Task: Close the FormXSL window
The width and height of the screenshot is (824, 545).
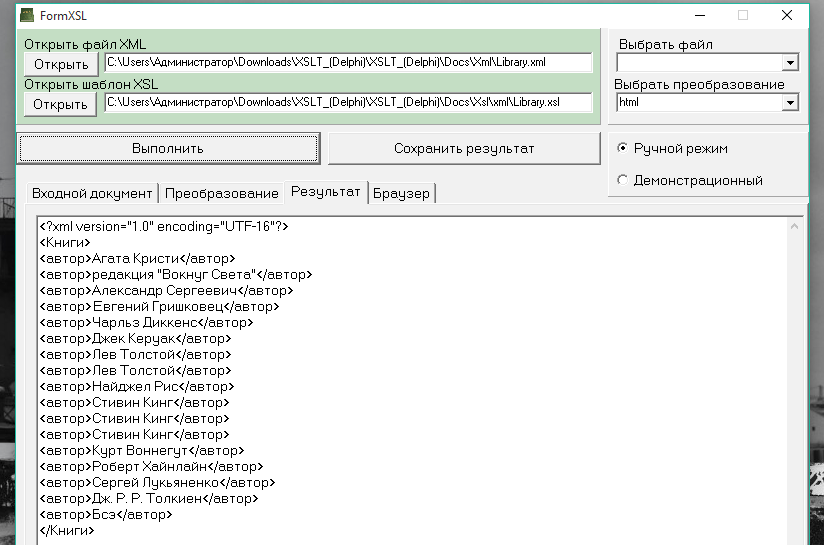Action: pyautogui.click(x=787, y=15)
